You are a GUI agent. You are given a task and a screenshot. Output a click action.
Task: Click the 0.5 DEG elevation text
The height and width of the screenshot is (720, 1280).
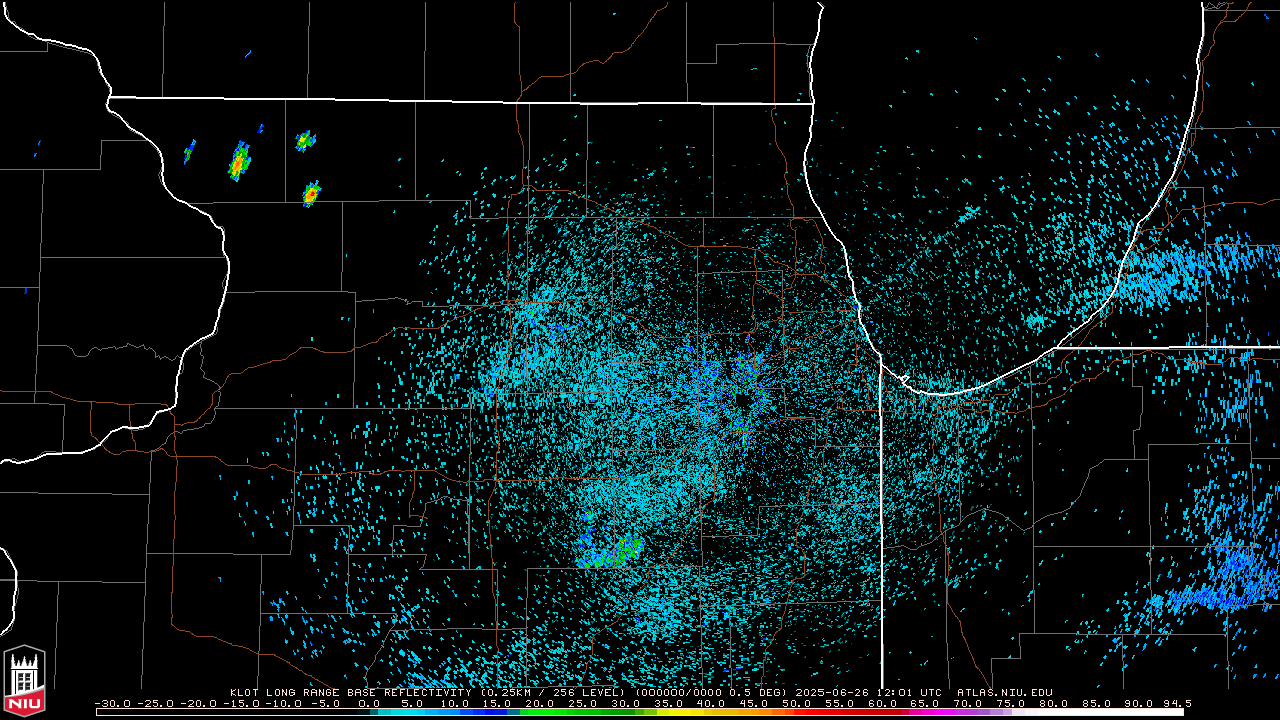coord(757,692)
